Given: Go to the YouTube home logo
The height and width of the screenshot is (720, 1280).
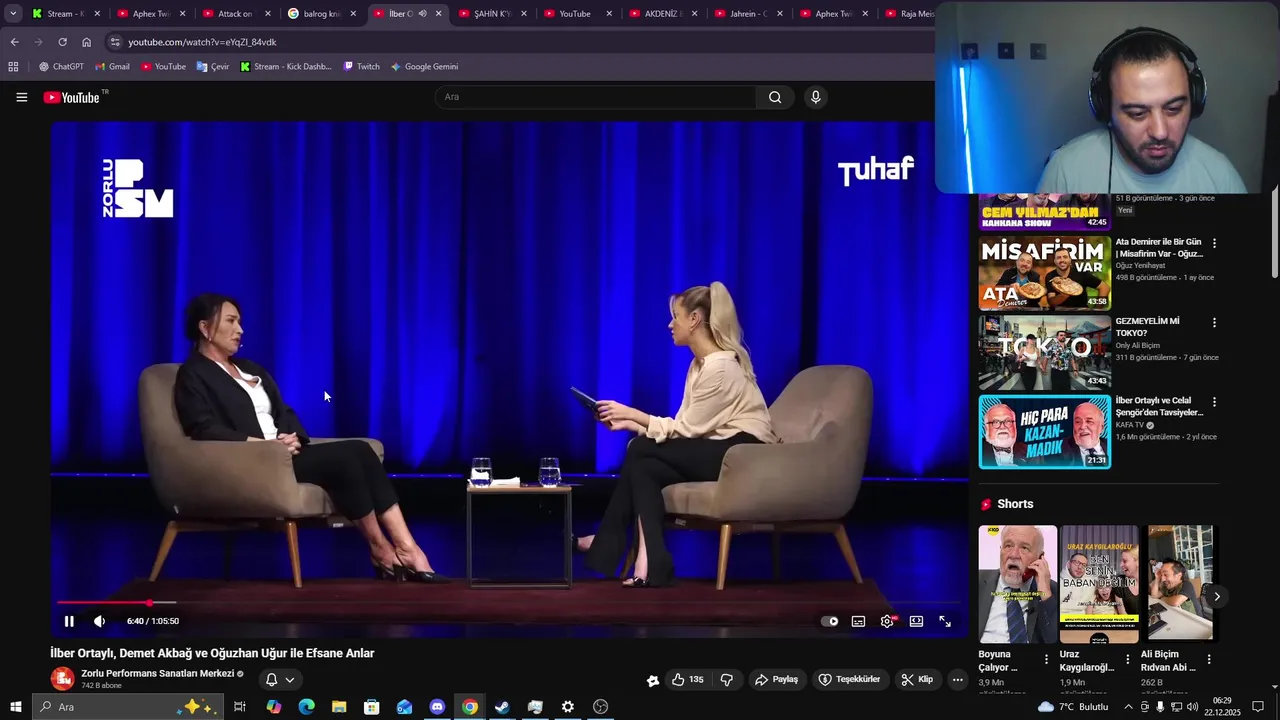Looking at the screenshot, I should click(x=73, y=97).
